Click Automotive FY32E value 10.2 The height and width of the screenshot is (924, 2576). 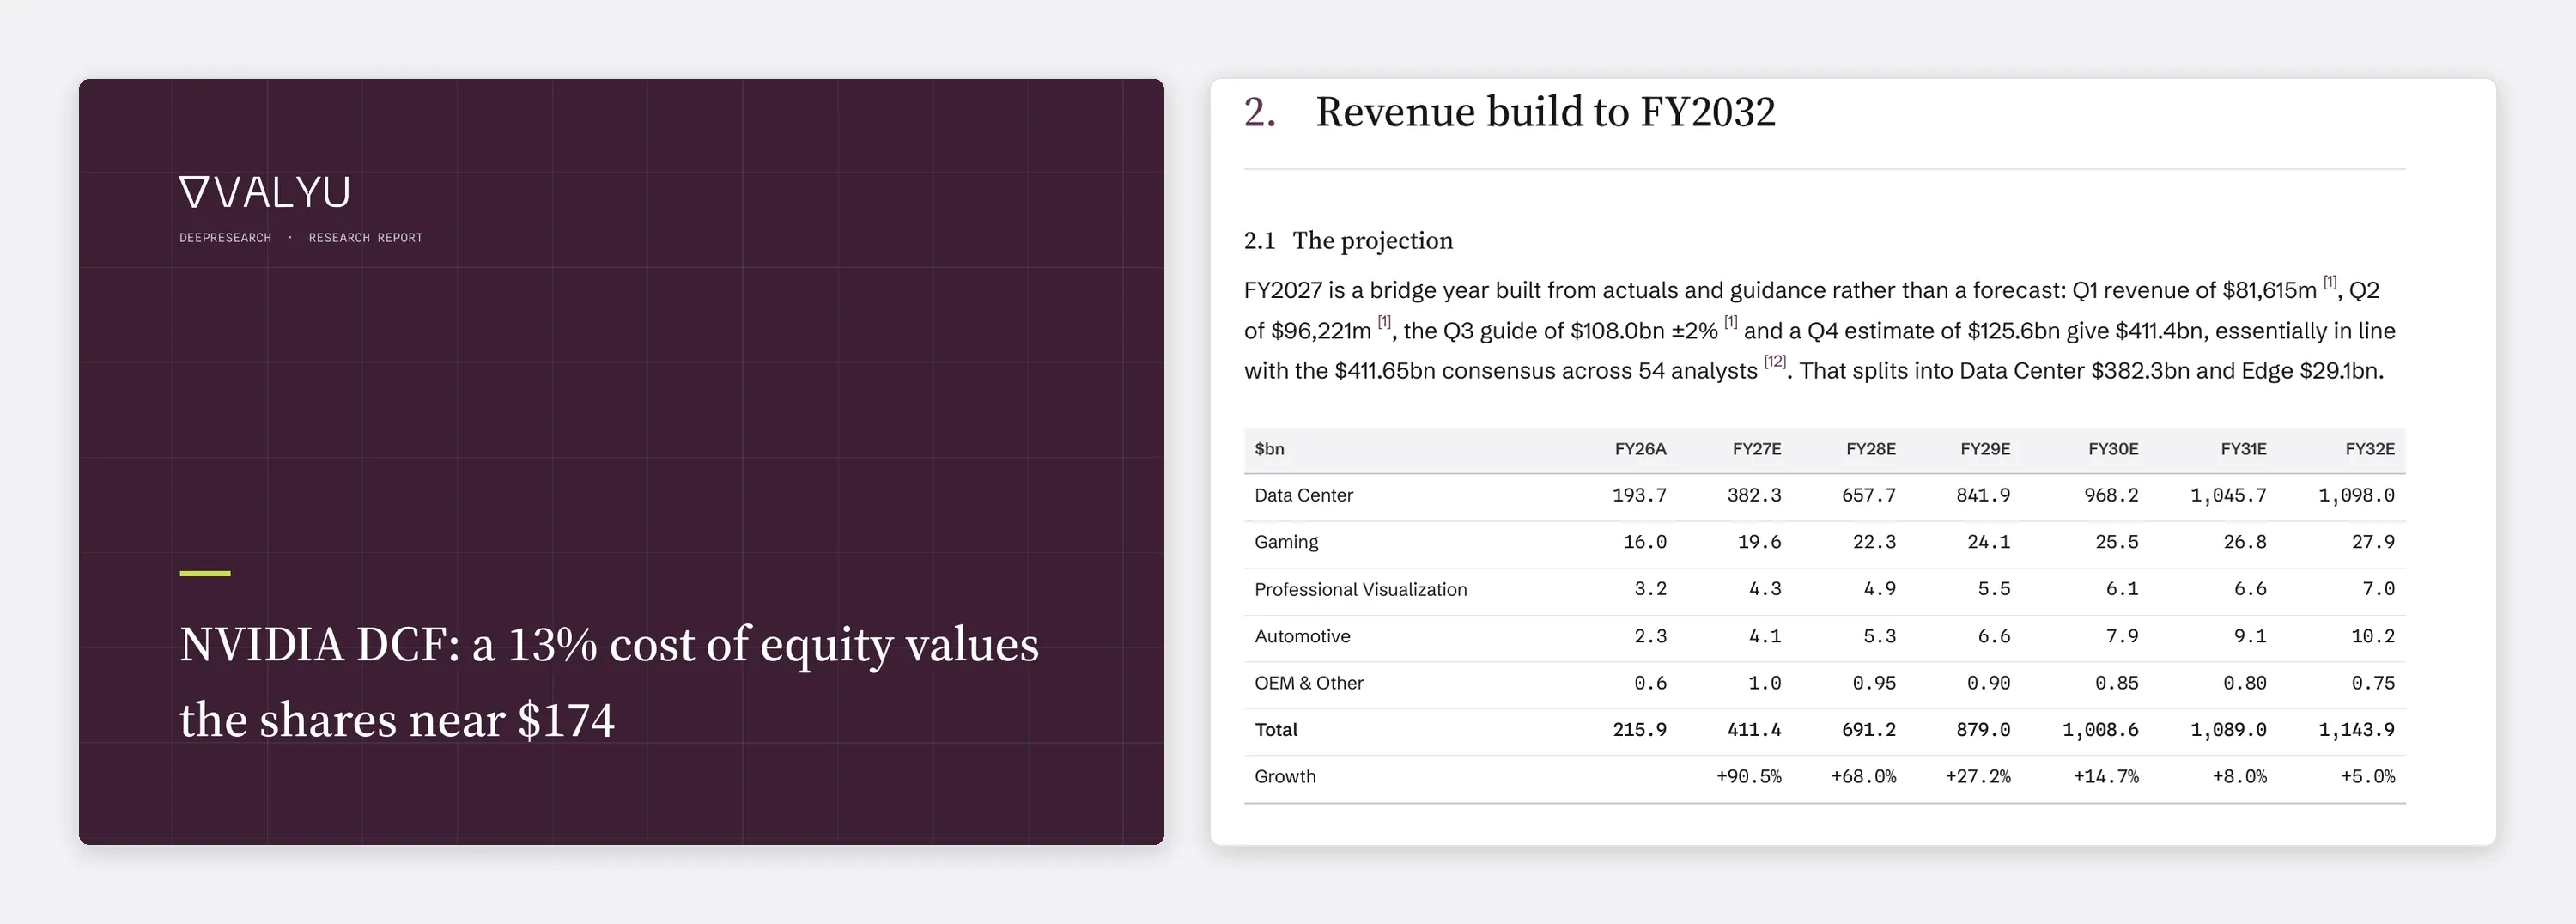pos(2373,636)
